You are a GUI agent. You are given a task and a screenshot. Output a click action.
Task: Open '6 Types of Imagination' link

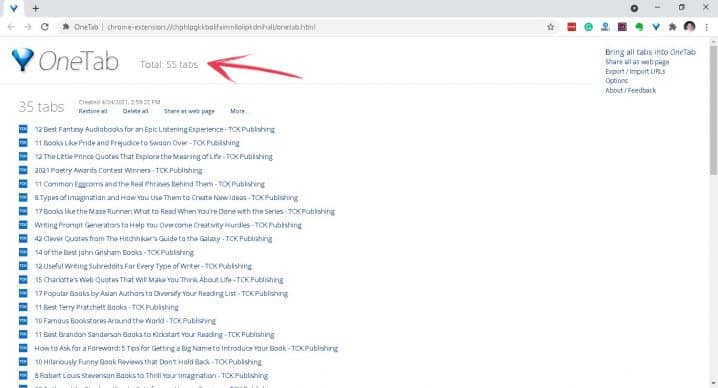click(166, 197)
